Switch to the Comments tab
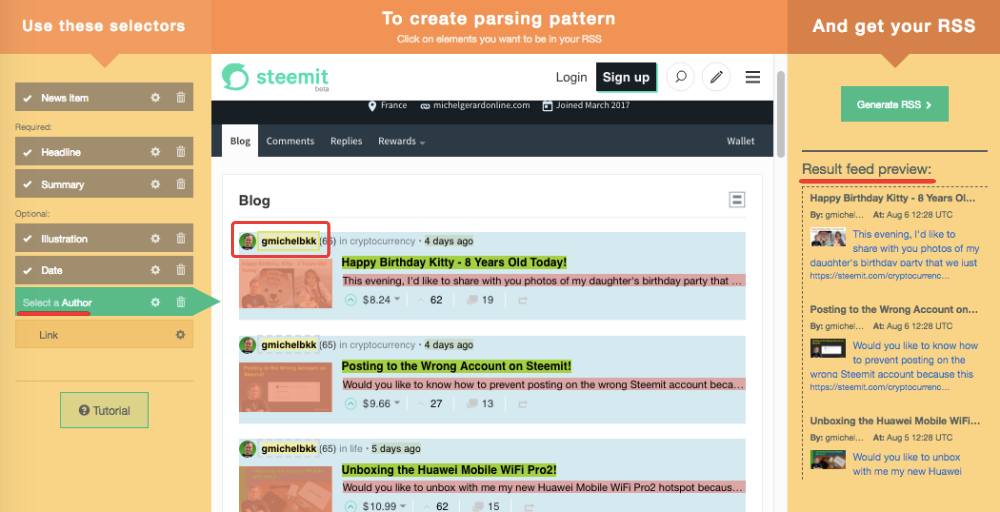Screen dimensions: 1000x512 pyautogui.click(x=290, y=141)
